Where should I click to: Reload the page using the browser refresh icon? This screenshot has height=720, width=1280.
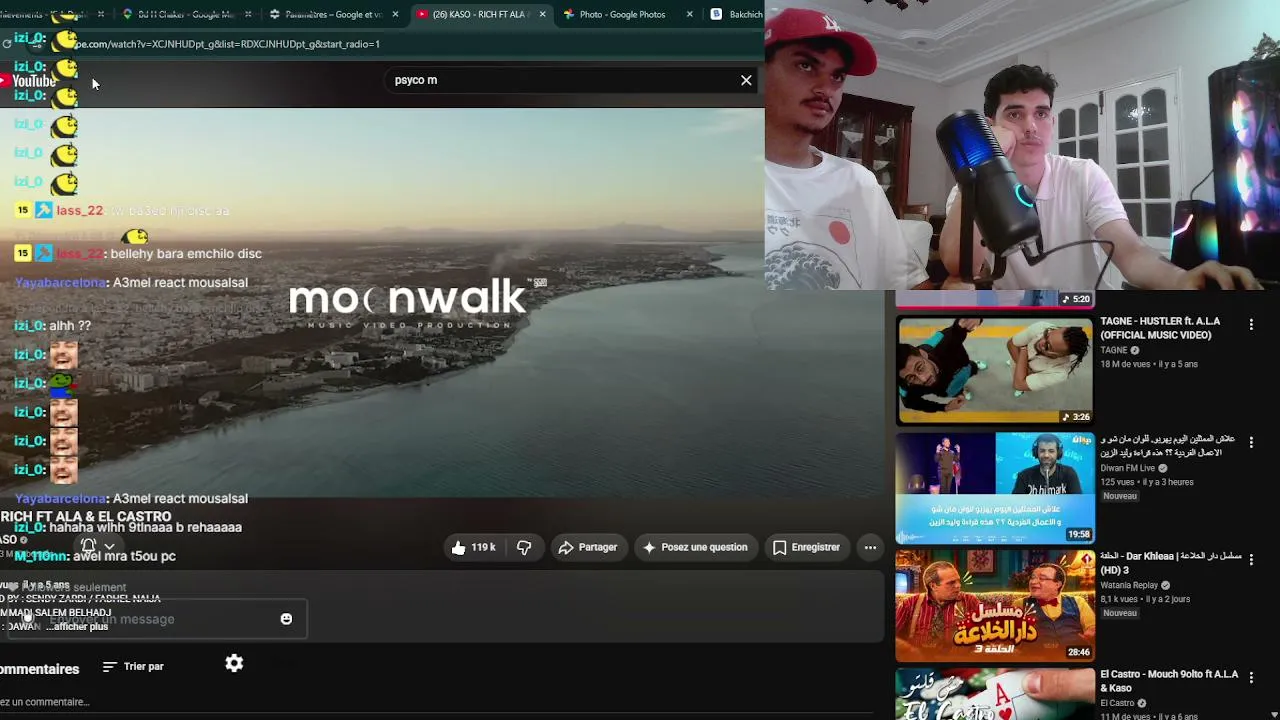point(7,44)
